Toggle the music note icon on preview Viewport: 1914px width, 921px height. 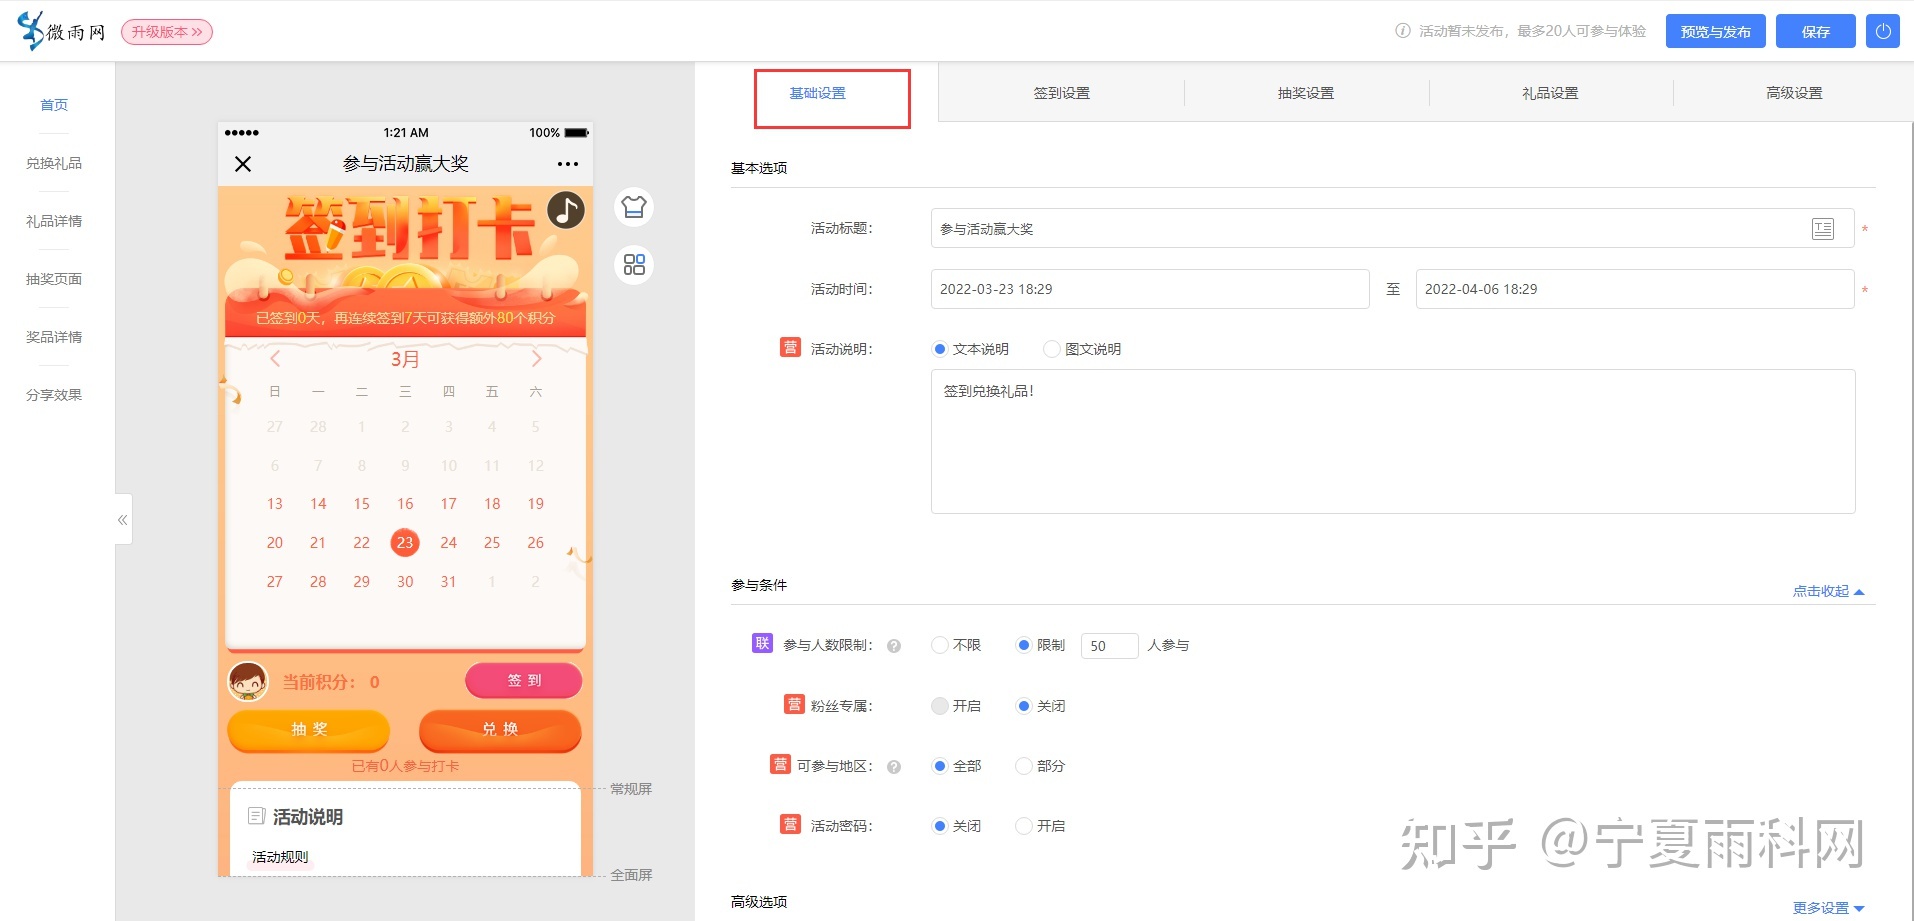565,210
